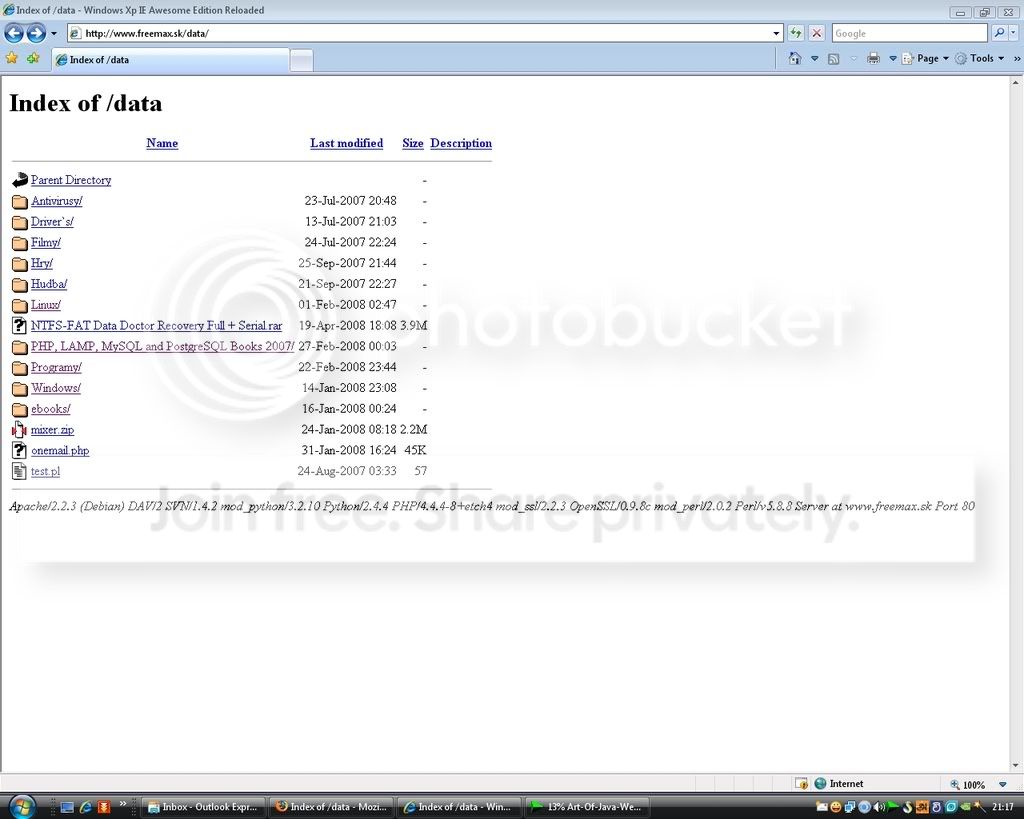Open the Filmy/ folder link
Viewport: 1024px width, 819px height.
point(46,242)
